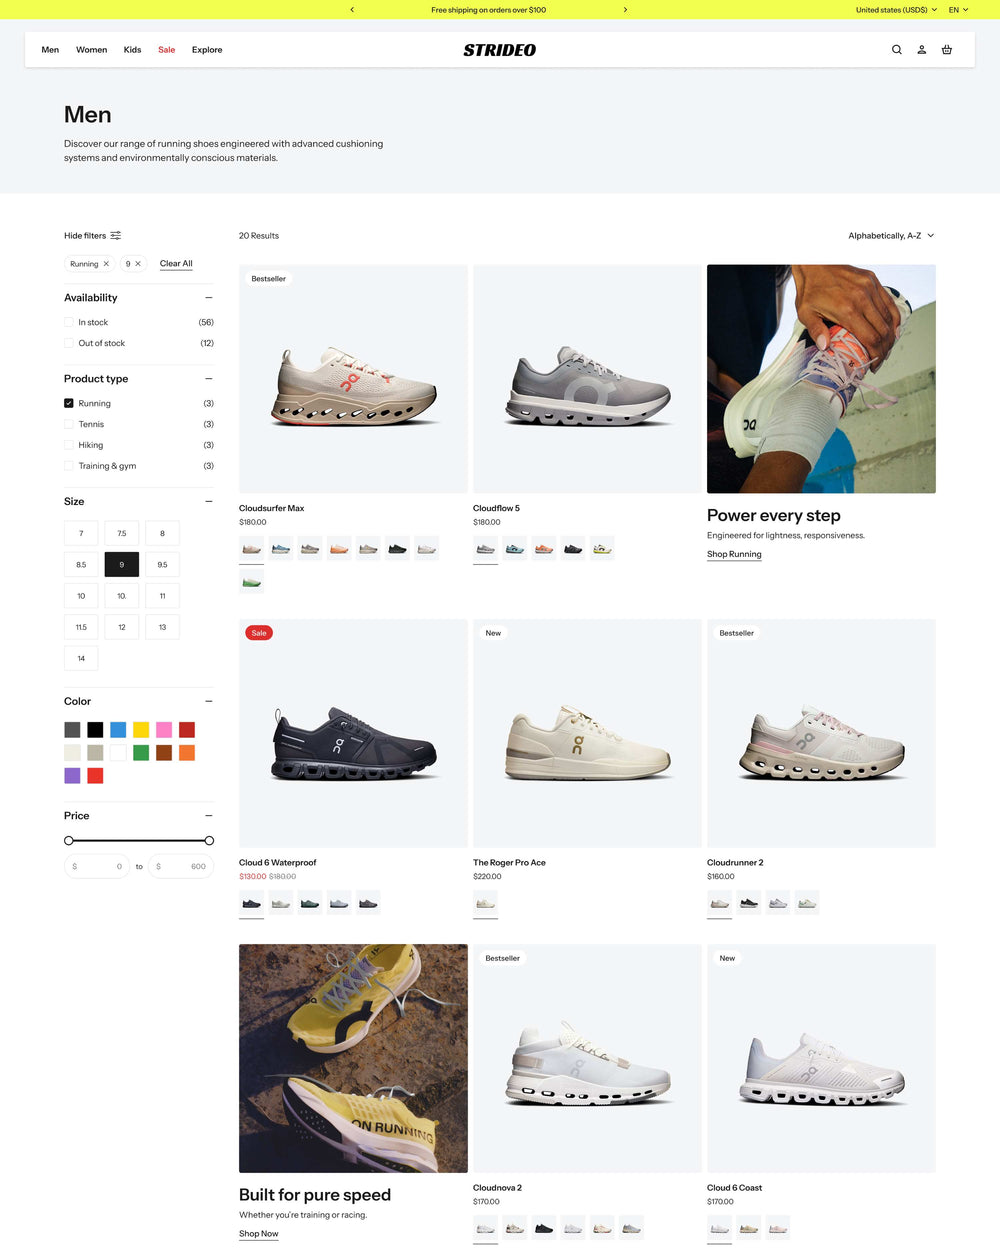
Task: Select the green colorway thumbnail for Cloudsurfer Max
Action: tap(251, 581)
